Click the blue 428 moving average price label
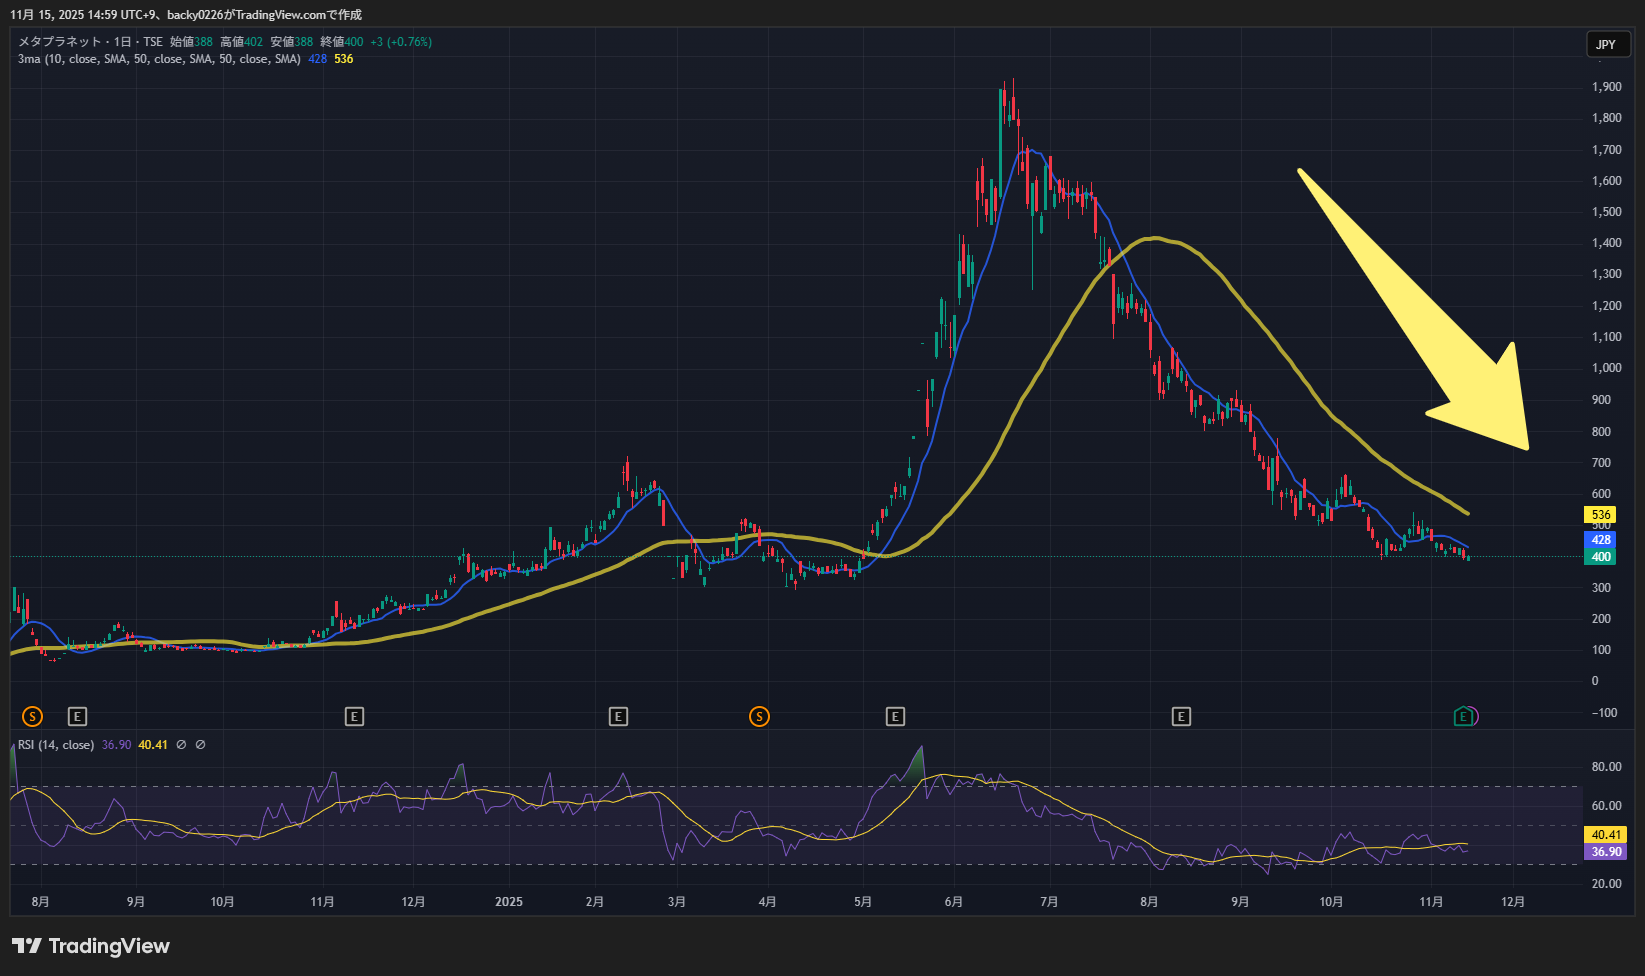Viewport: 1645px width, 976px height. (1601, 540)
